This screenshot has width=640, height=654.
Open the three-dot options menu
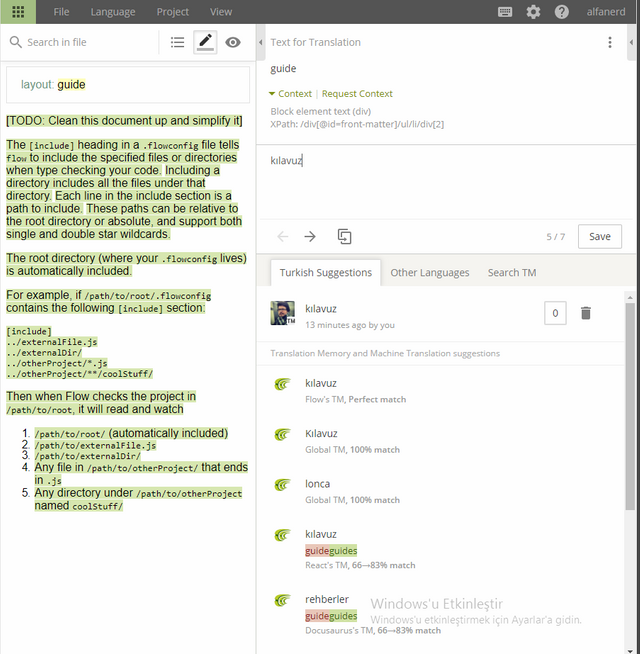pos(610,42)
